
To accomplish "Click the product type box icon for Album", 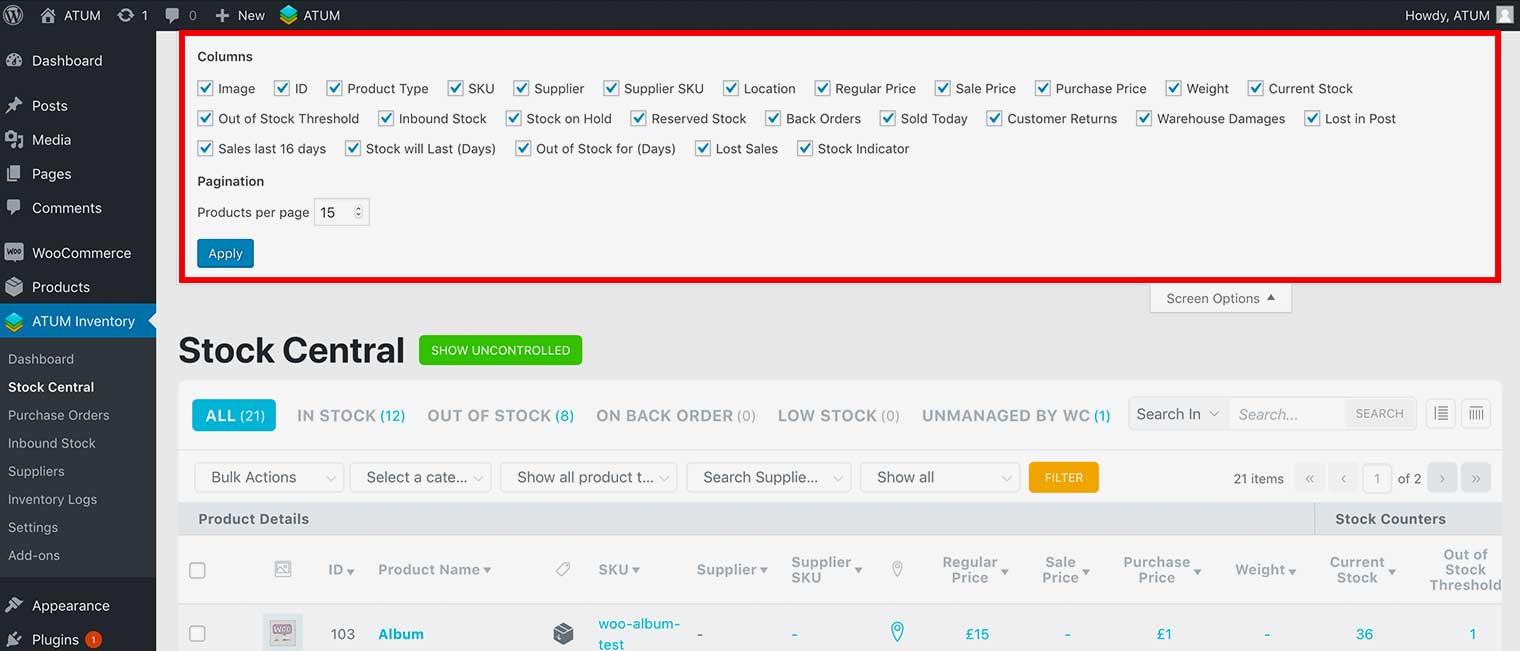I will [563, 633].
